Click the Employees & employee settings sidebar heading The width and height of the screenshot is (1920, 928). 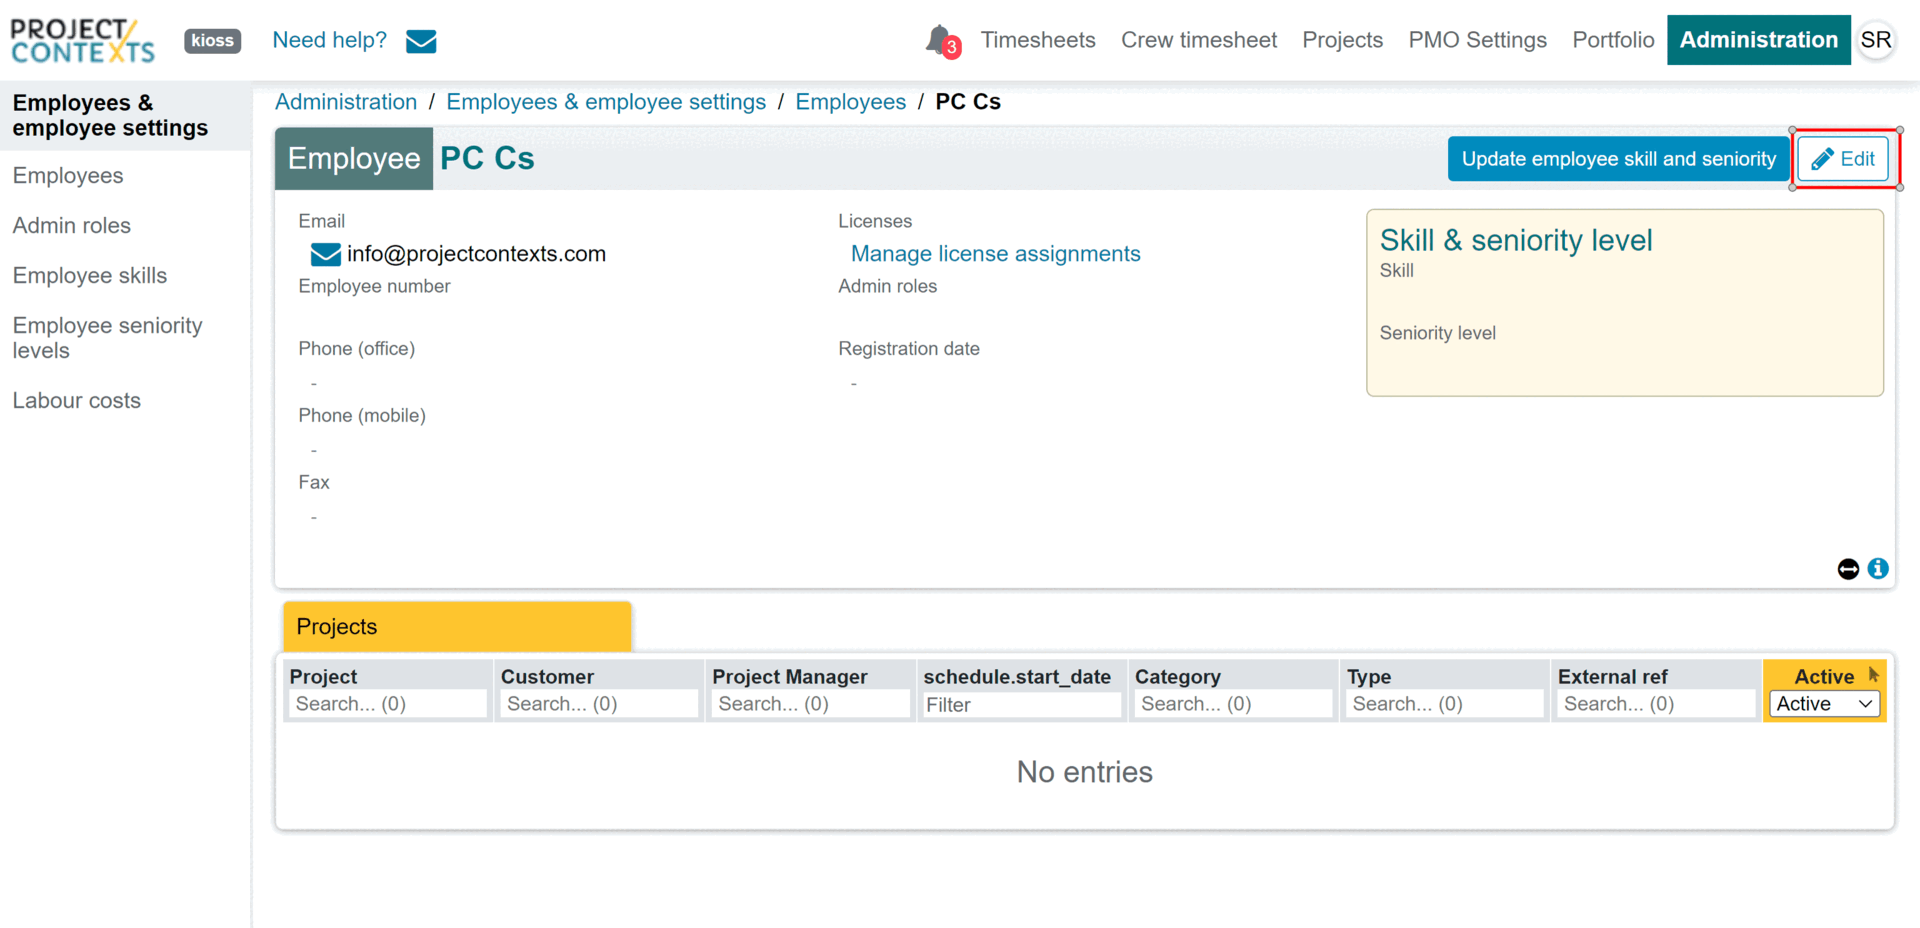coord(110,116)
